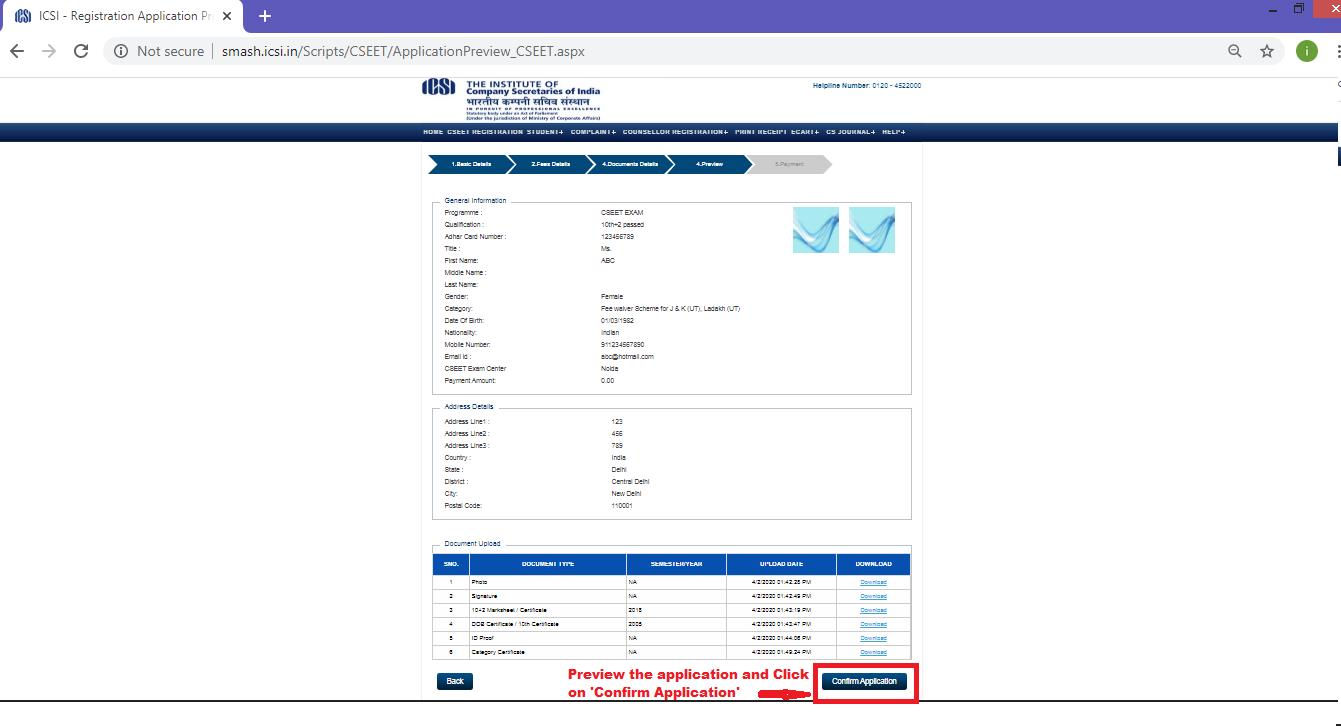Click the Back button
This screenshot has height=726, width=1341.
click(455, 681)
